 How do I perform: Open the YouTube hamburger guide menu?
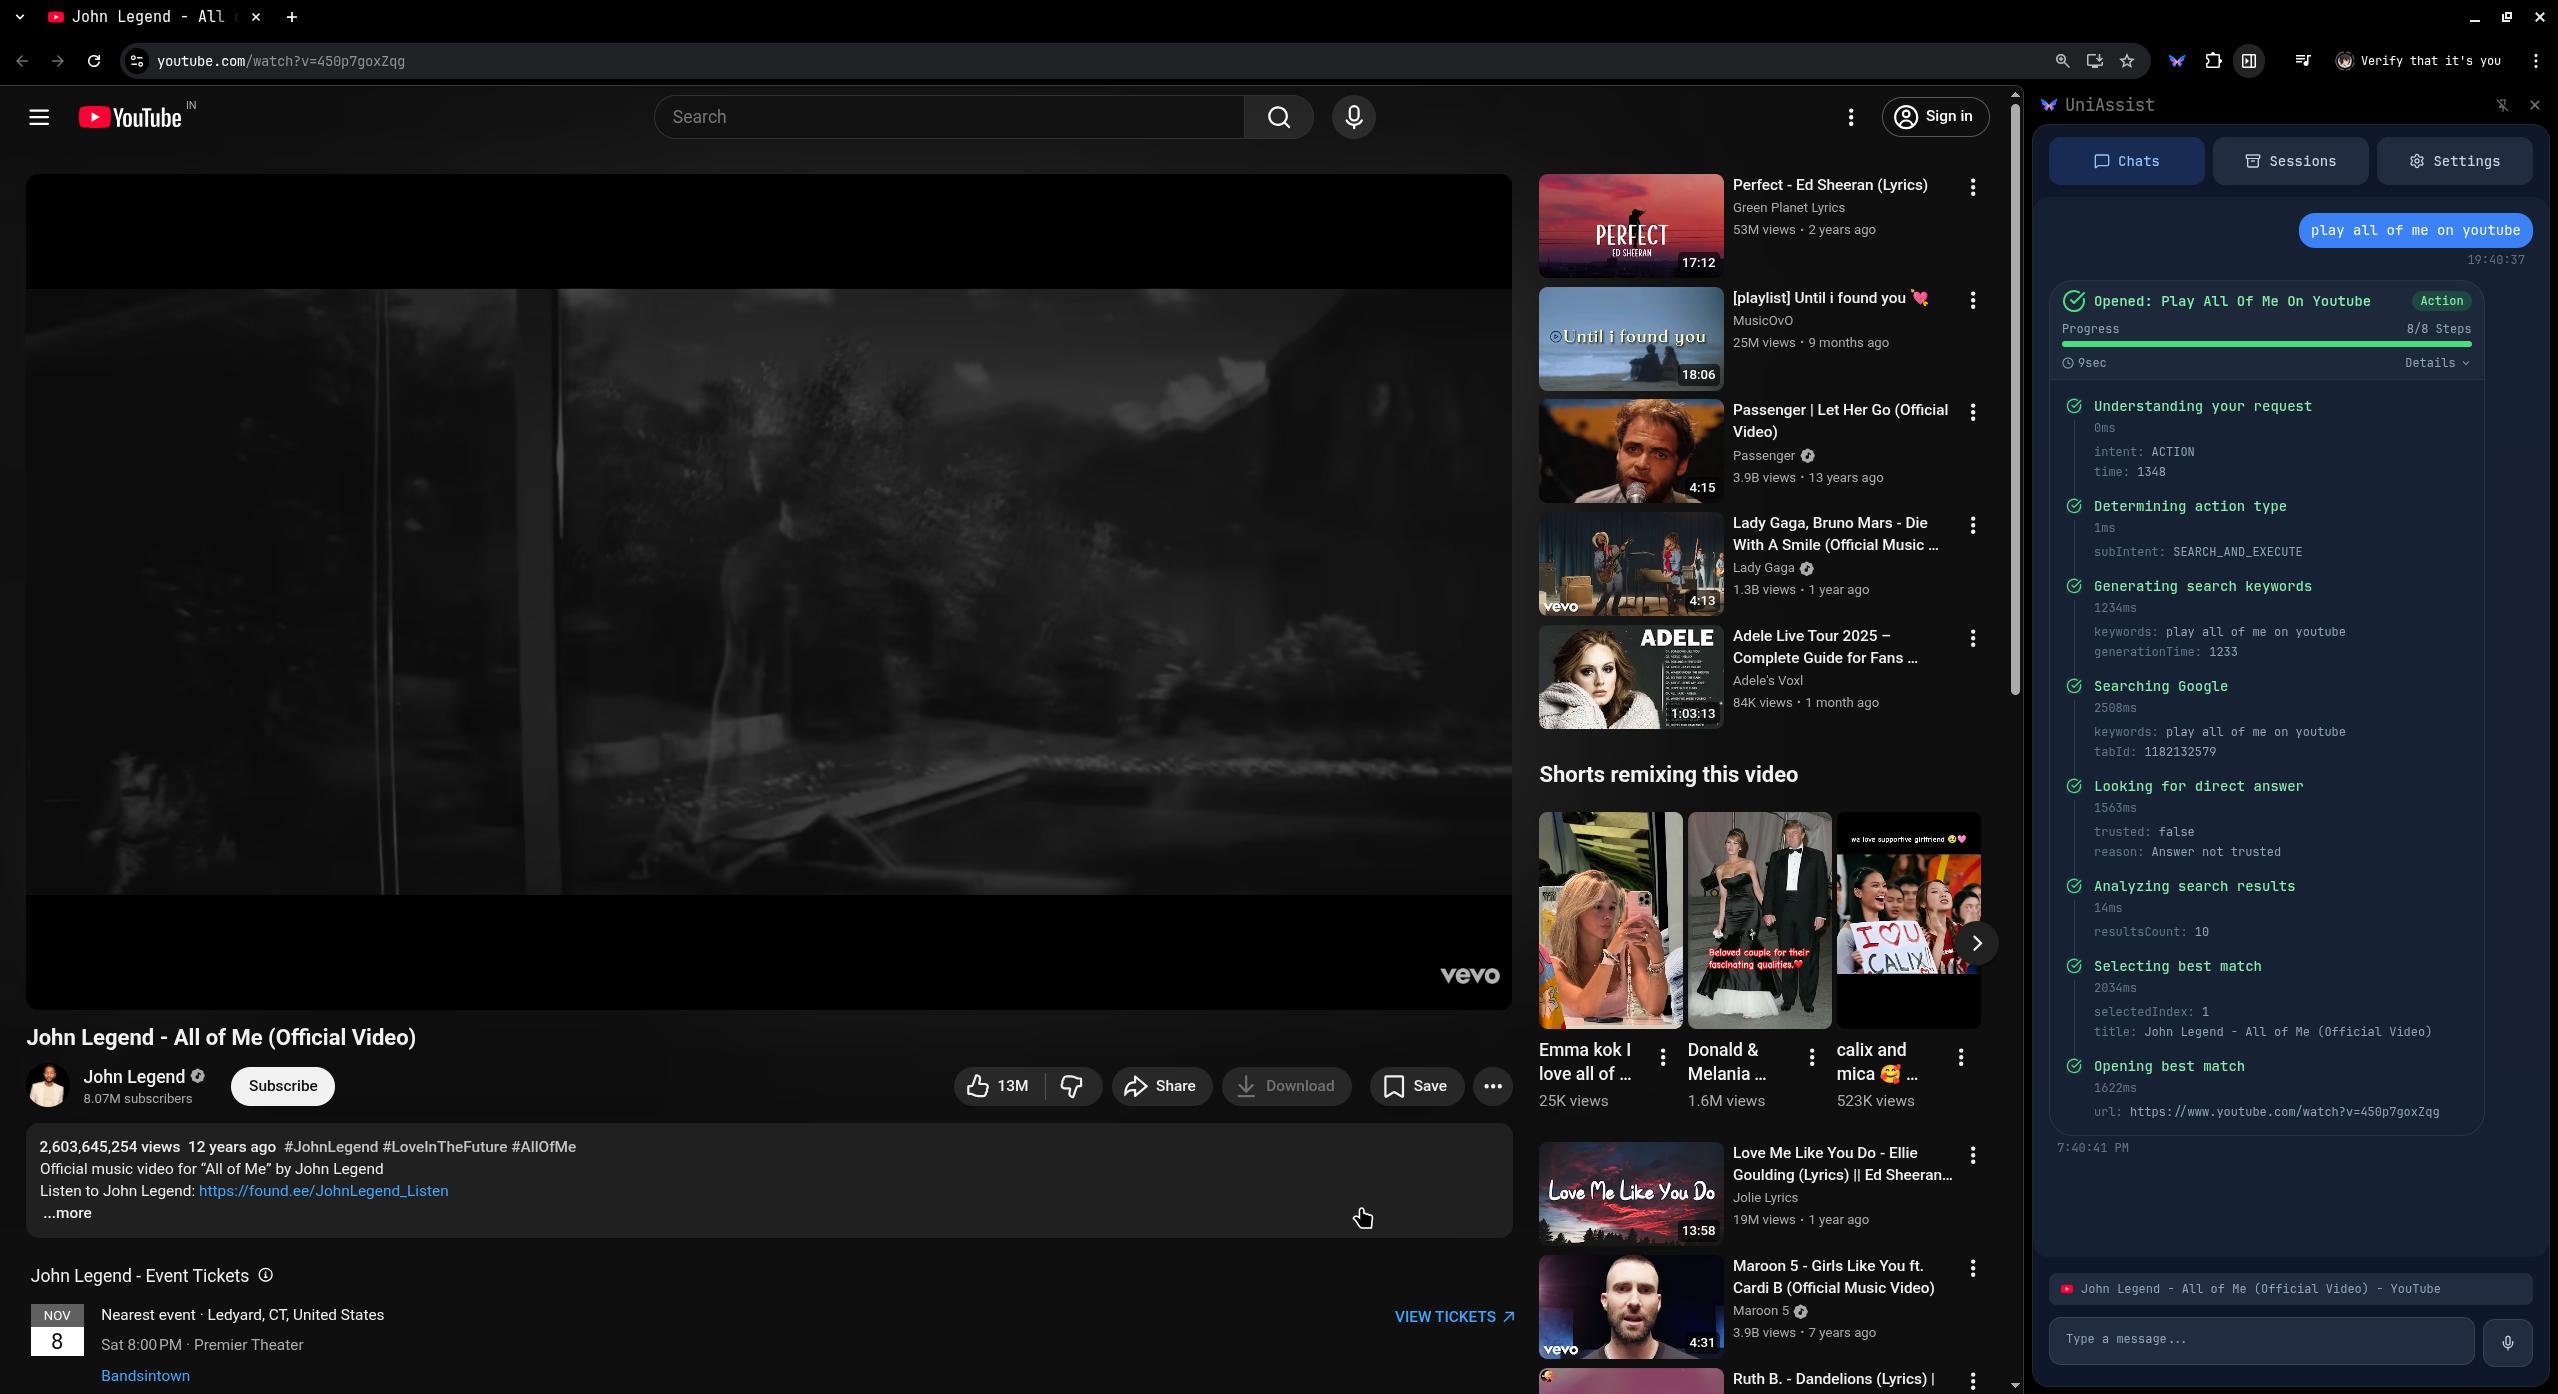coord(39,117)
